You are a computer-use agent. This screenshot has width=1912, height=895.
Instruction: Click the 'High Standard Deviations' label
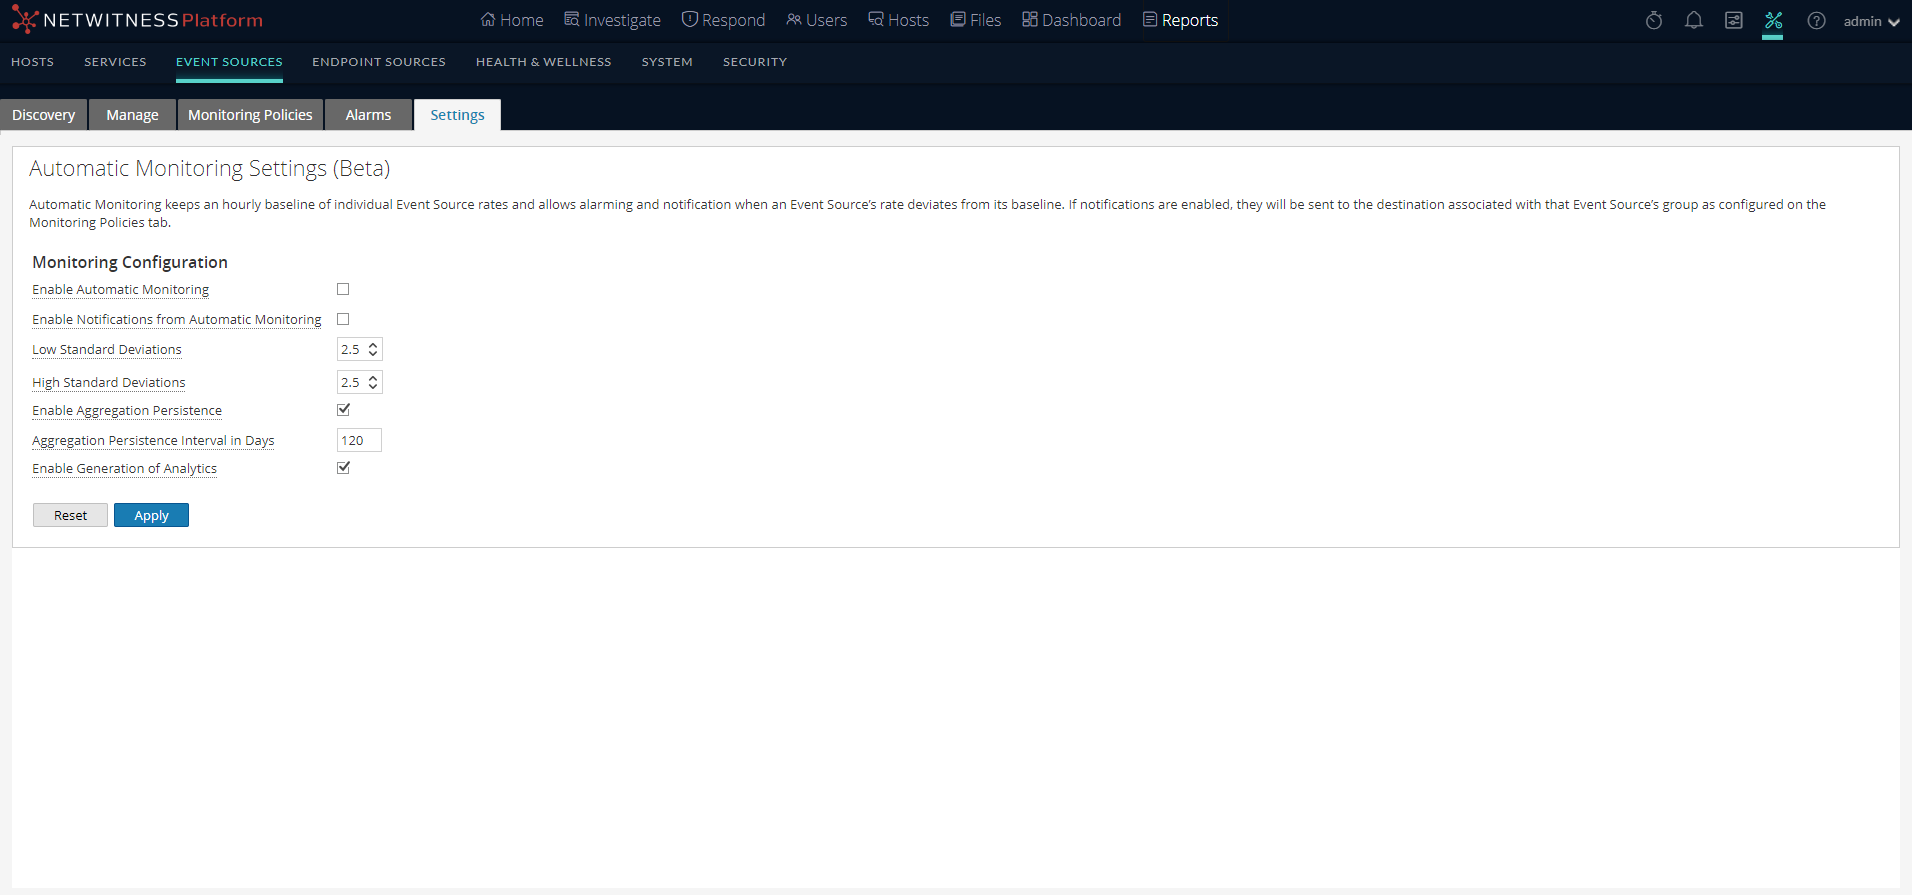[x=109, y=383]
